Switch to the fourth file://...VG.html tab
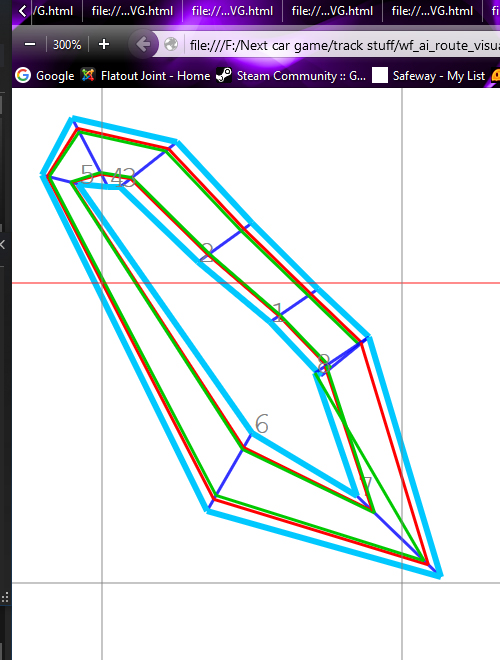 [x=432, y=11]
